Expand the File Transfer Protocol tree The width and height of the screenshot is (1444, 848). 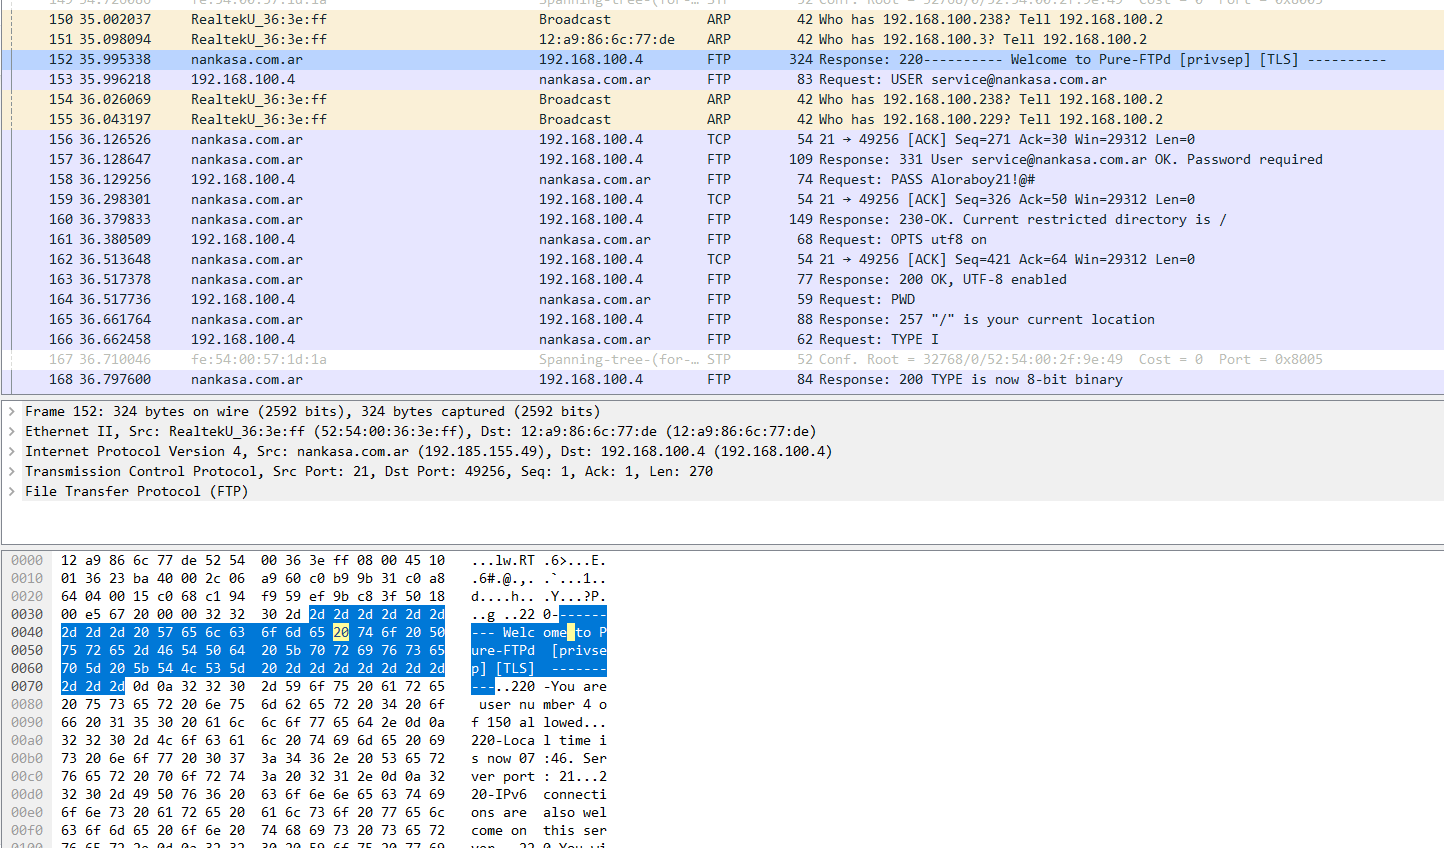click(x=12, y=491)
